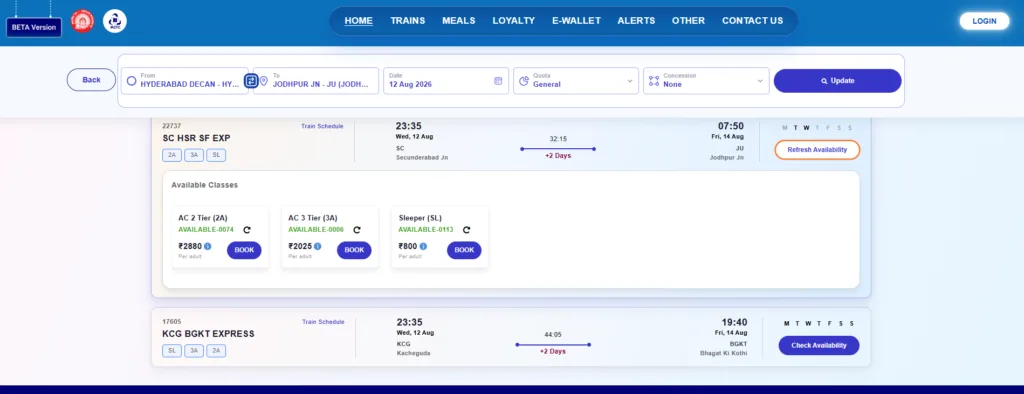Open the LOYALTY menu
The image size is (1024, 394).
pos(513,21)
